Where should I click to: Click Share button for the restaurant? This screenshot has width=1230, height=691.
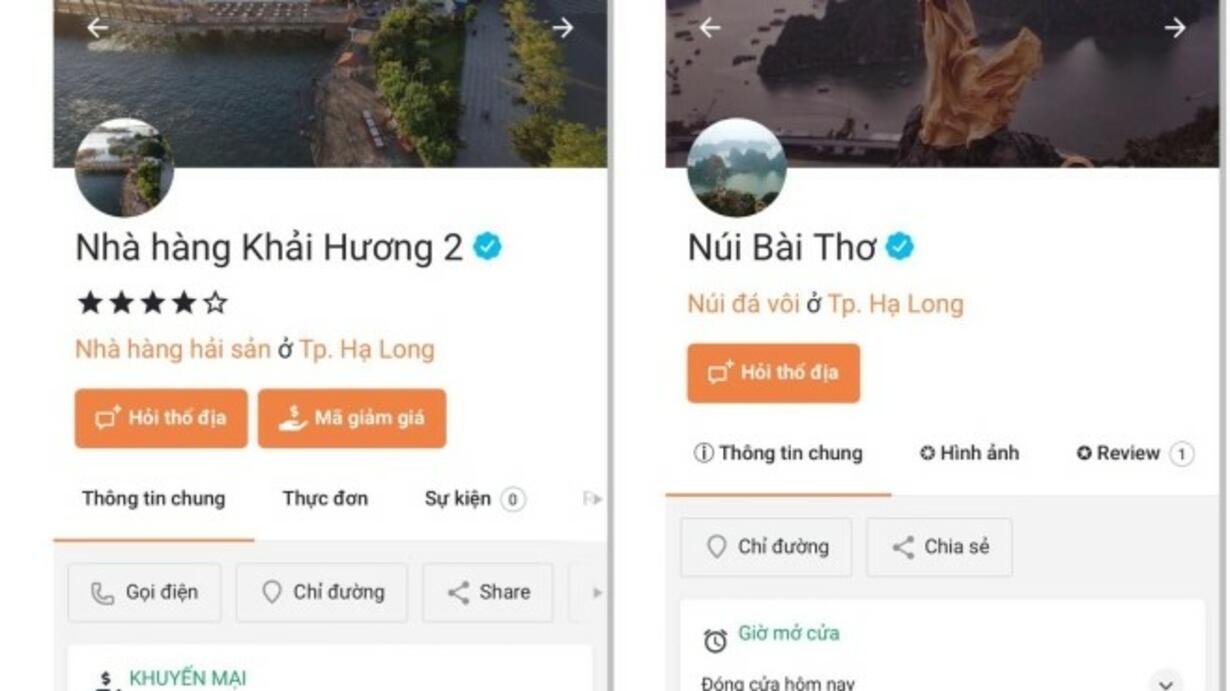[488, 592]
